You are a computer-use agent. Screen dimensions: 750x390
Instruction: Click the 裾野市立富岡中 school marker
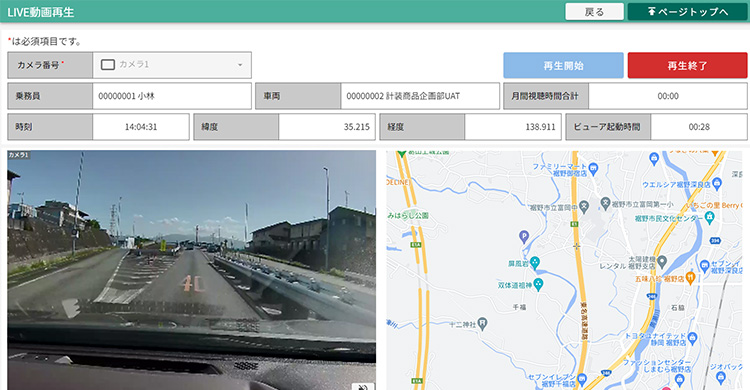584,206
